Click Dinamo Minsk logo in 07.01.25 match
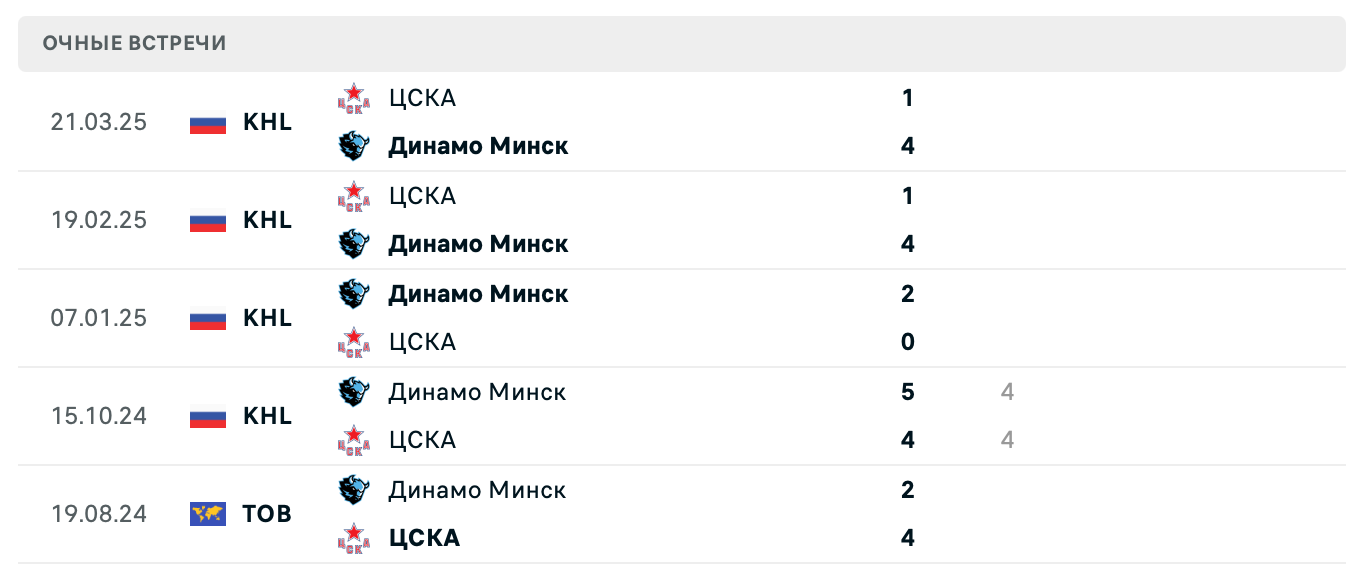1364x578 pixels. (x=353, y=294)
